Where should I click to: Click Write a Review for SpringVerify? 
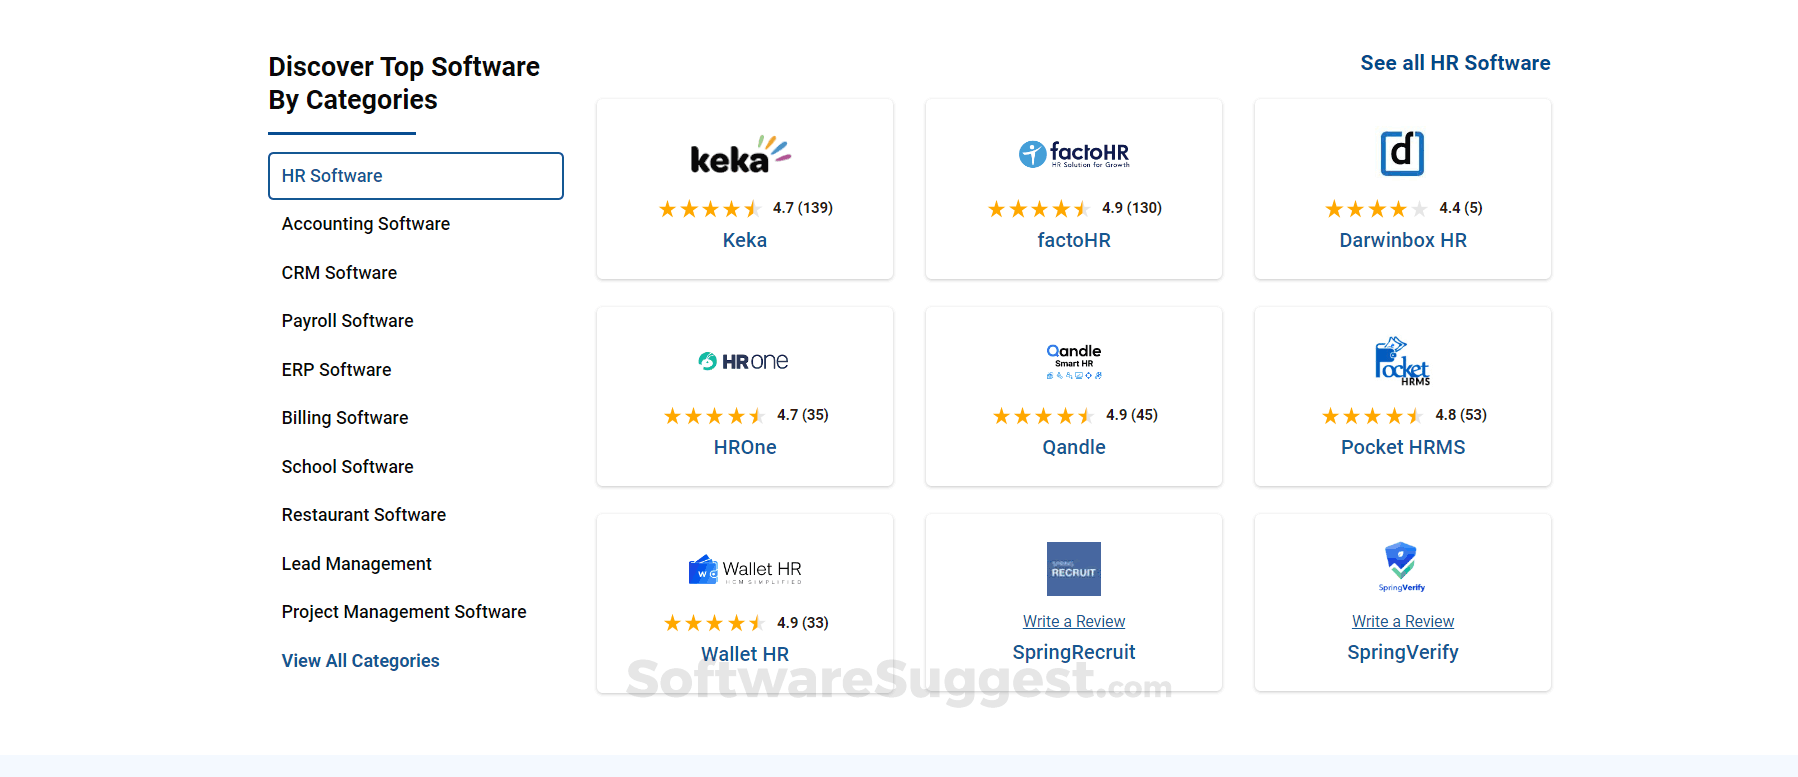coord(1403,621)
